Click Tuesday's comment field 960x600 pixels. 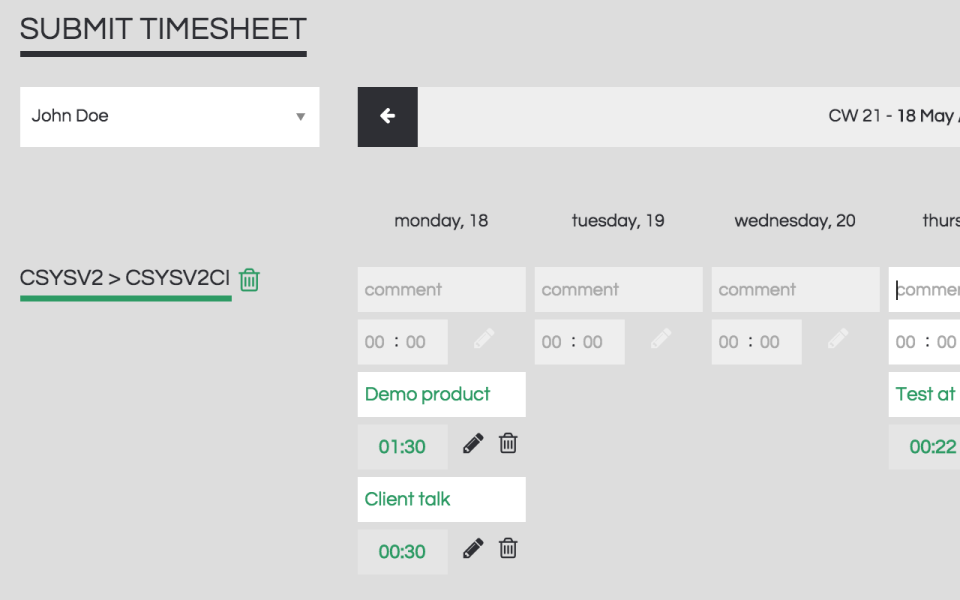point(618,289)
